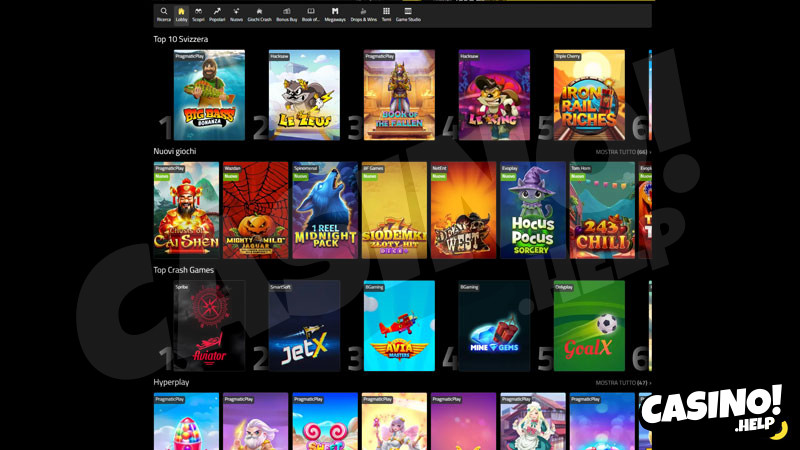Open the Book of... category

pyautogui.click(x=311, y=15)
